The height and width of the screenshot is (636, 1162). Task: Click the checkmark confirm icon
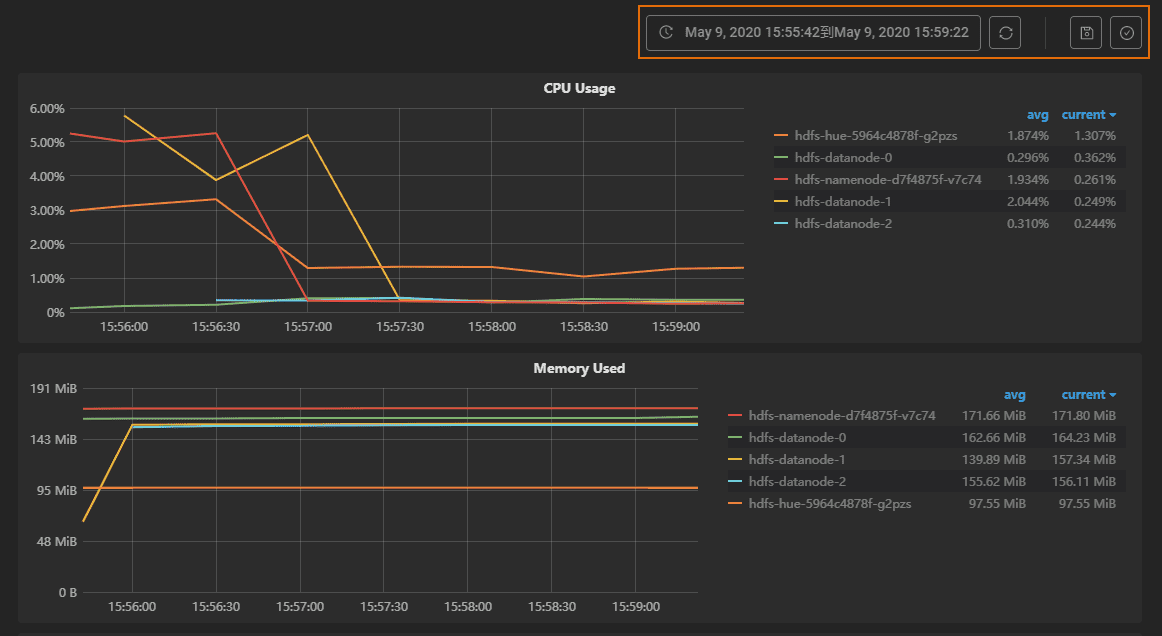click(x=1126, y=32)
